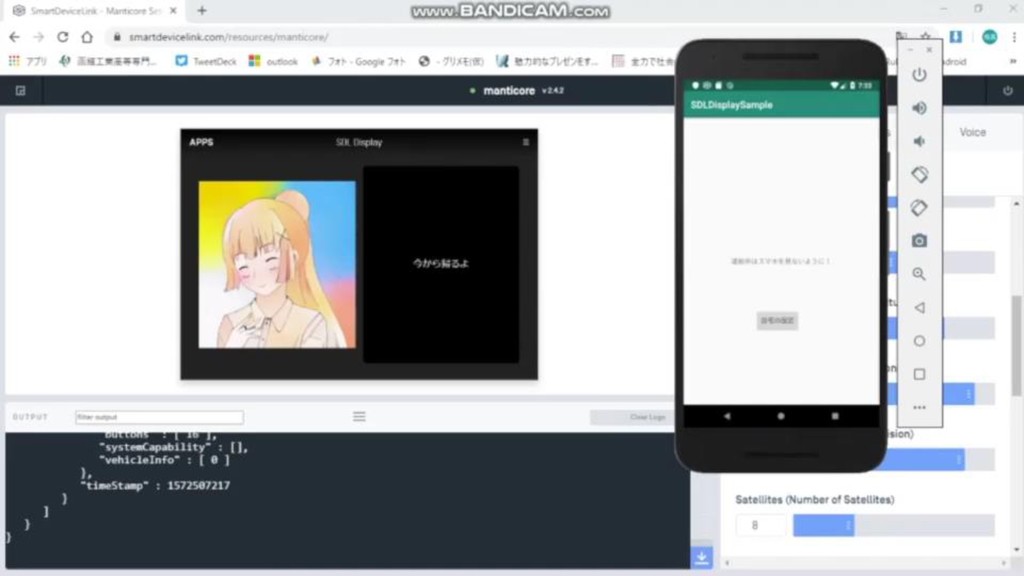Viewport: 1024px width, 576px height.
Task: Open the アプリ apps shortcut
Action: click(x=27, y=61)
